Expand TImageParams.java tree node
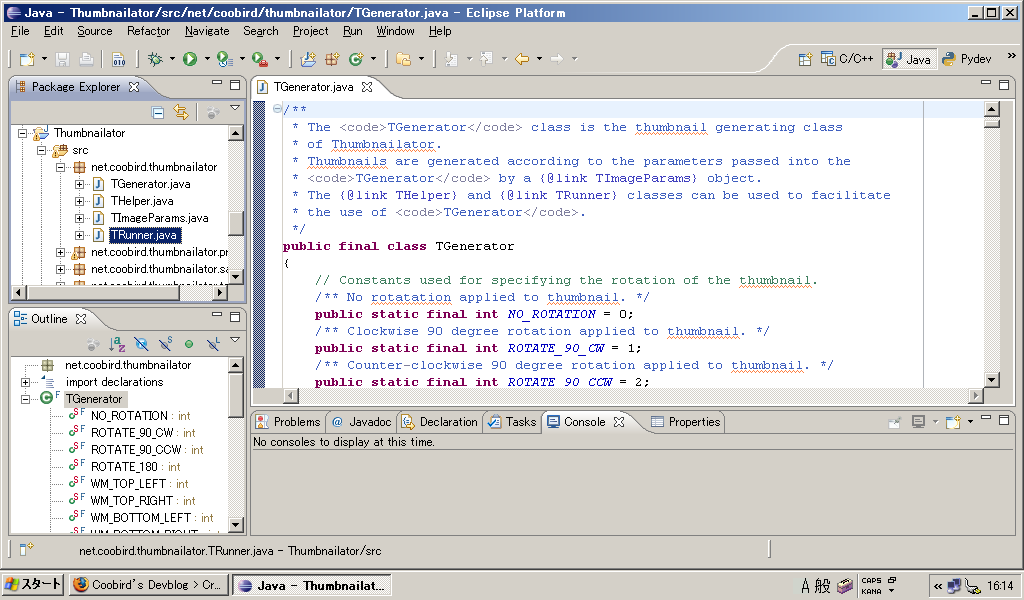 point(79,218)
